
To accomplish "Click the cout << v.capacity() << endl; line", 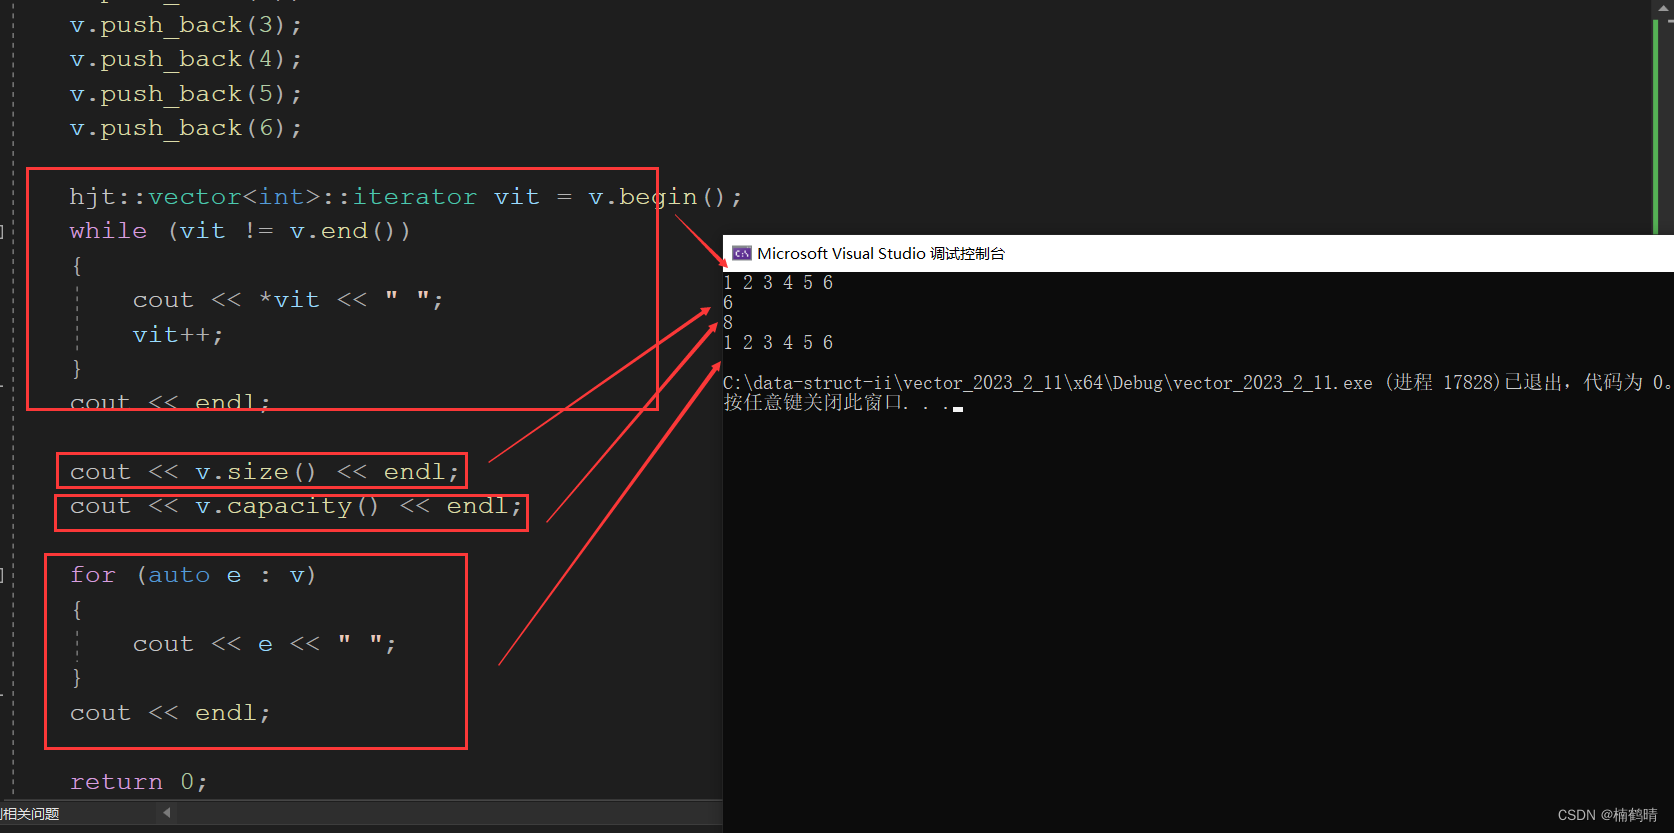I will (x=296, y=507).
